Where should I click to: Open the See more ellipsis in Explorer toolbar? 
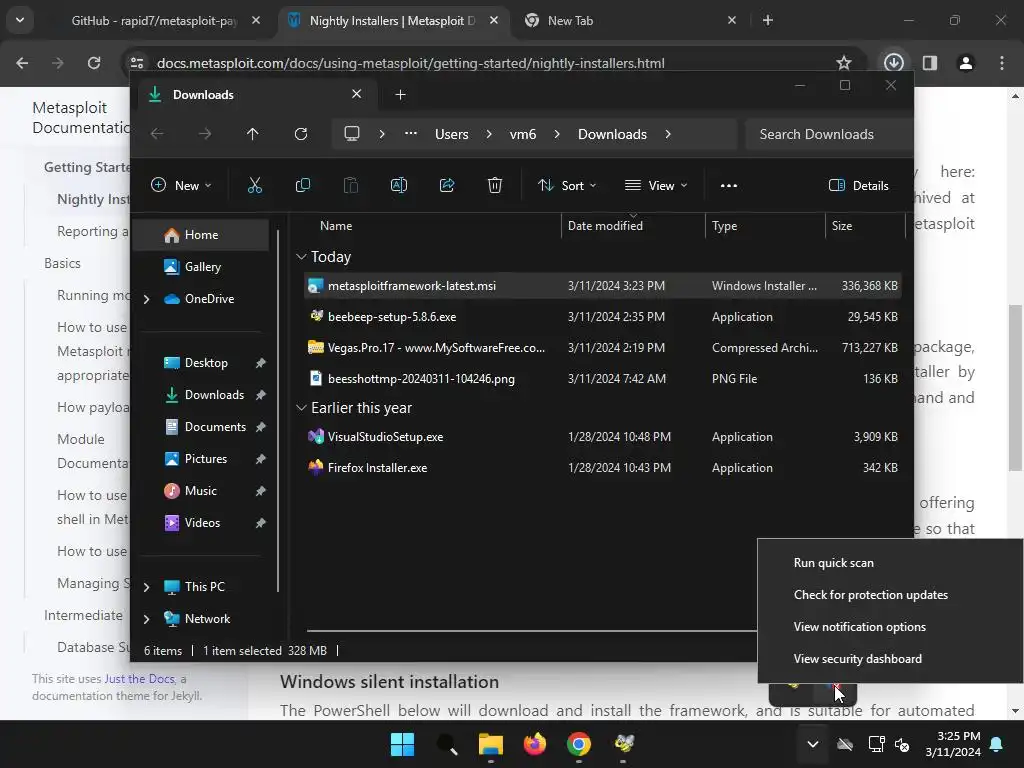click(x=729, y=185)
